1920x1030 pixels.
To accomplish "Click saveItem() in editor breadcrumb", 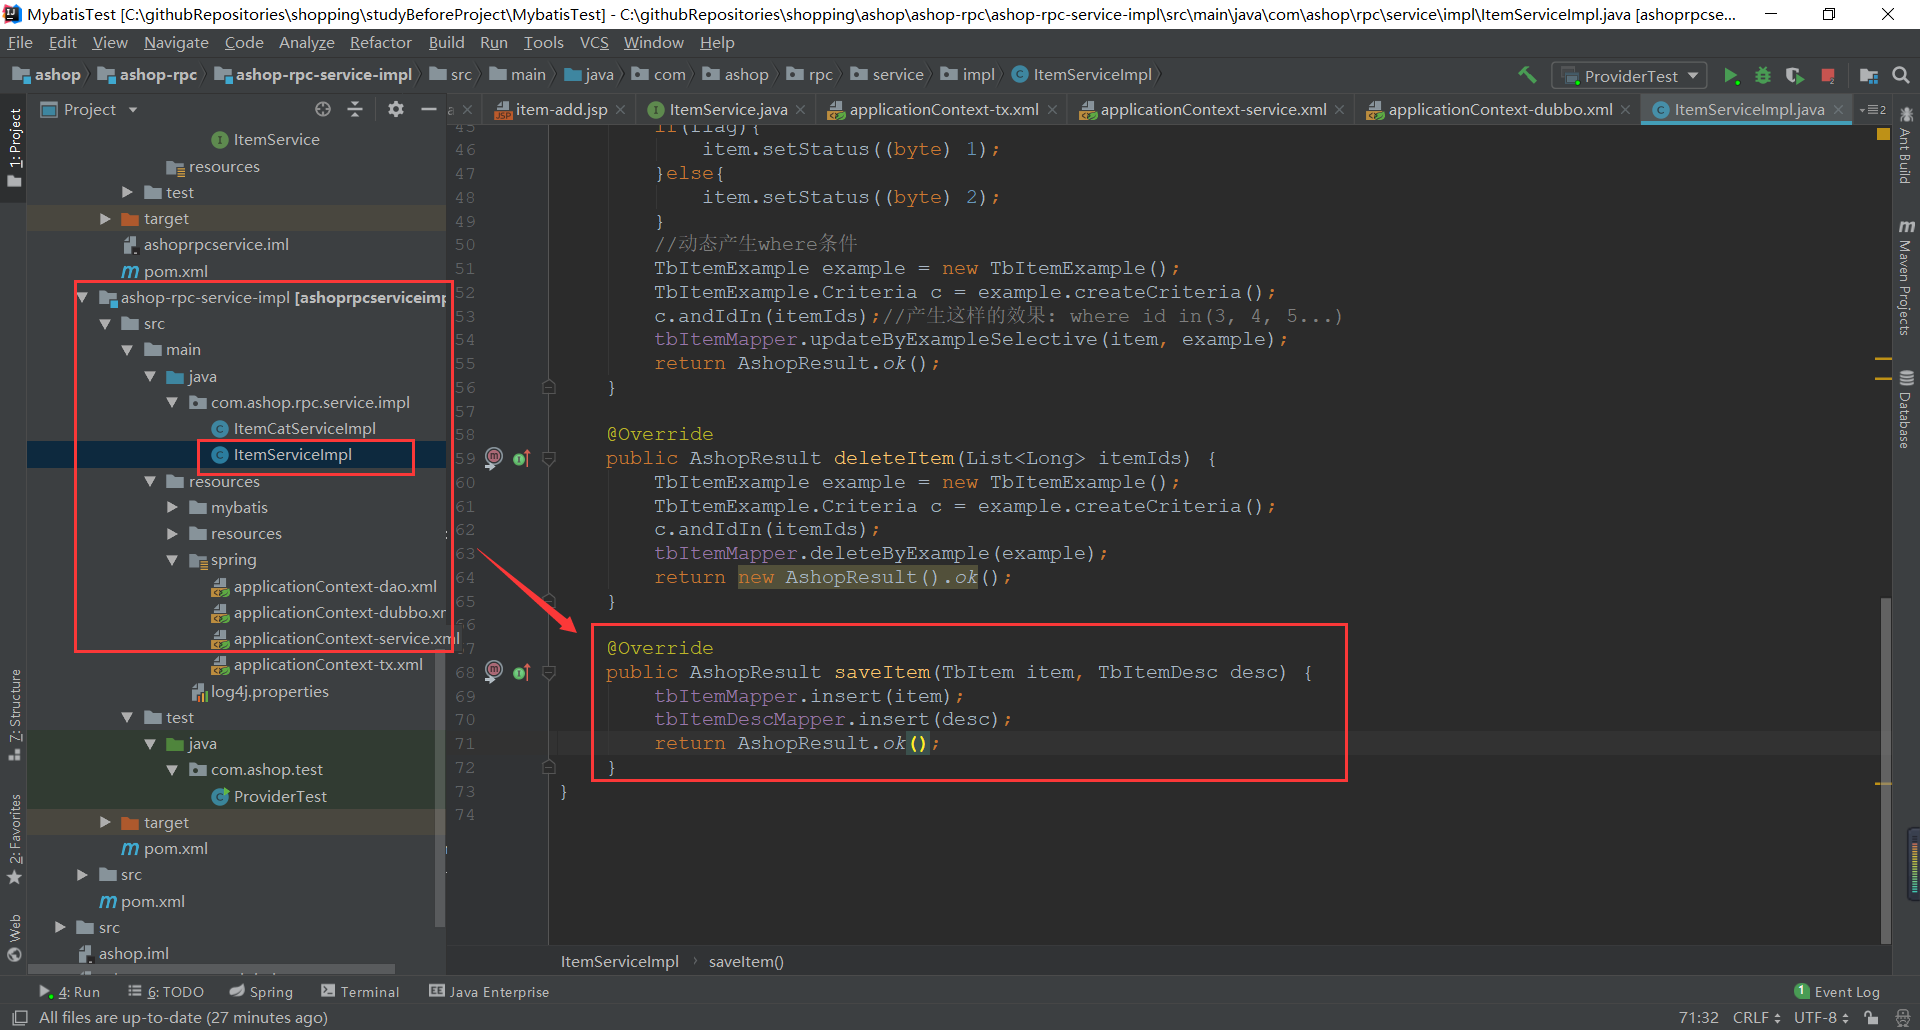I will 746,961.
